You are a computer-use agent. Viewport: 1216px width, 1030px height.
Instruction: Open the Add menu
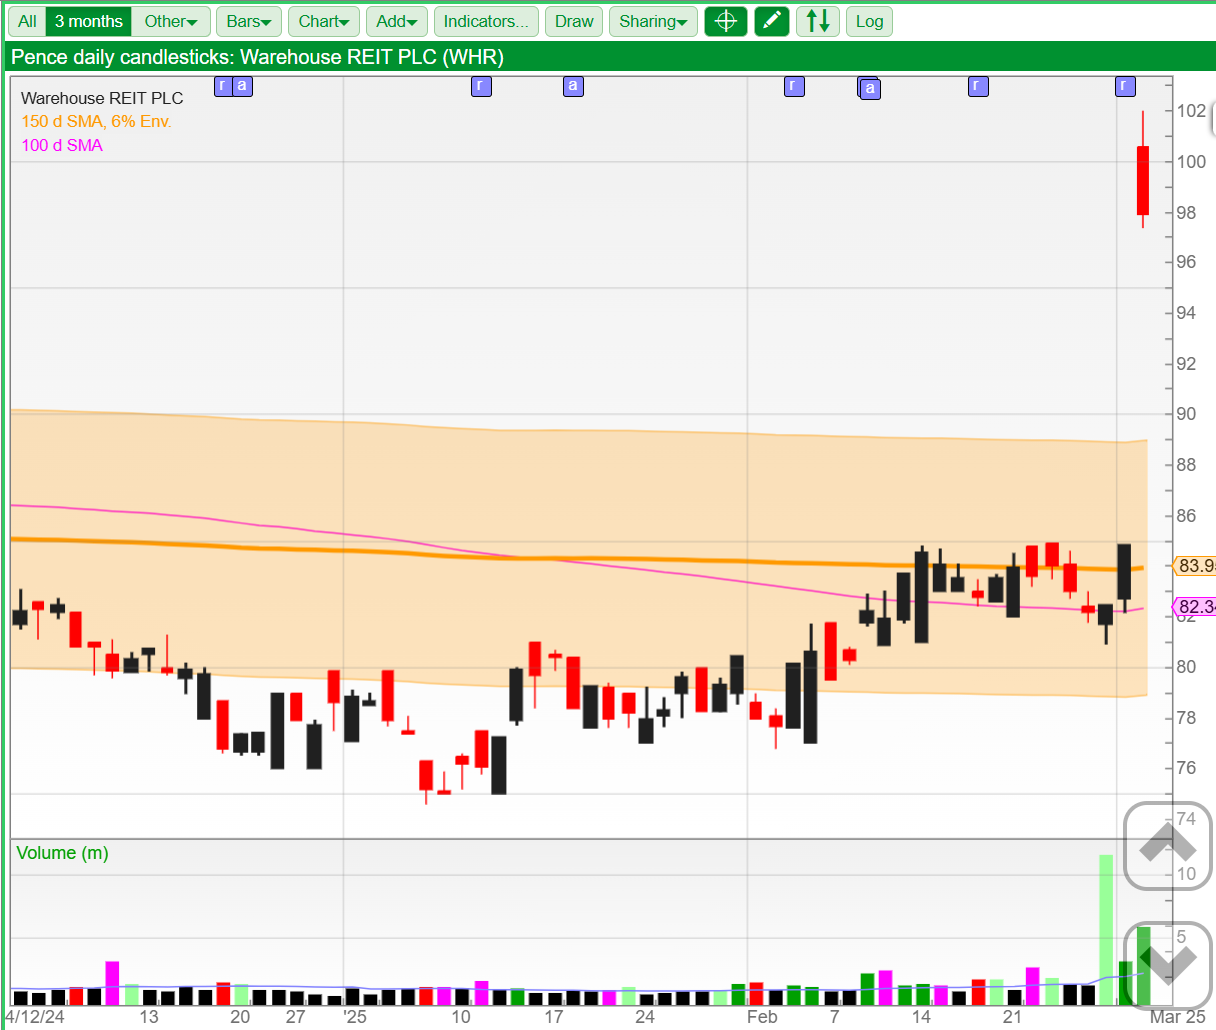[397, 21]
